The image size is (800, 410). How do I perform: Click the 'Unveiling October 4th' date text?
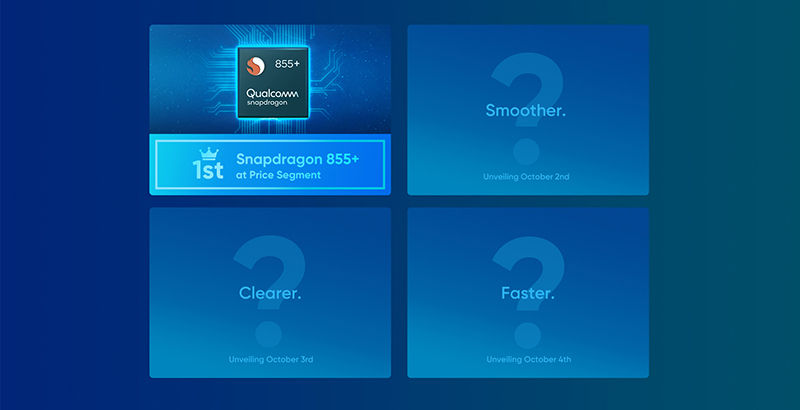[528, 358]
